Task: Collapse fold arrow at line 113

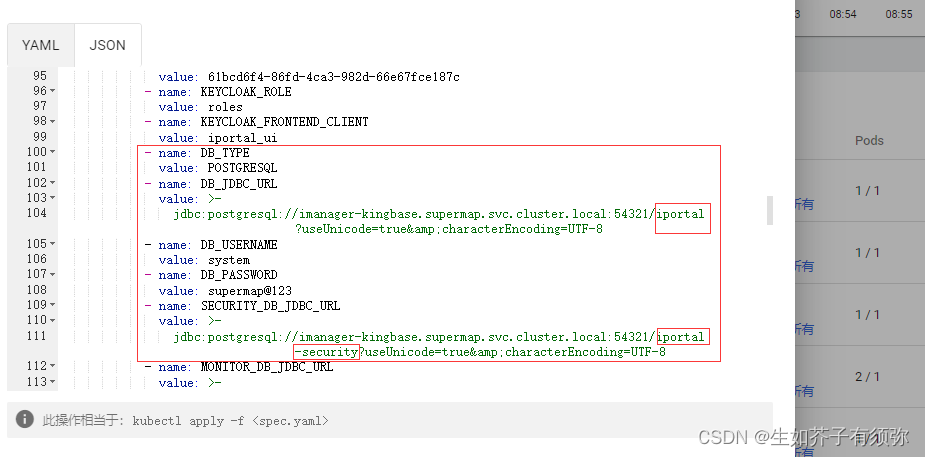Action: pyautogui.click(x=53, y=382)
